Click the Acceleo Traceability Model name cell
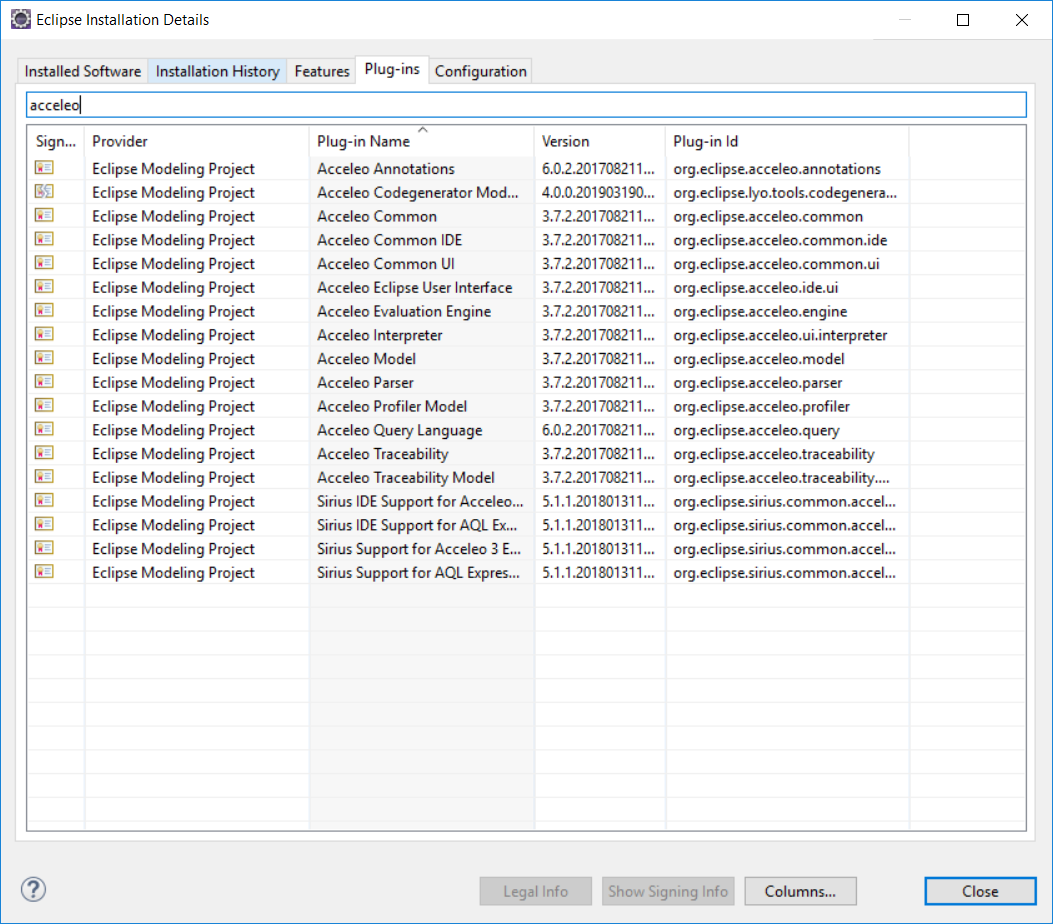The width and height of the screenshot is (1053, 924). 406,477
